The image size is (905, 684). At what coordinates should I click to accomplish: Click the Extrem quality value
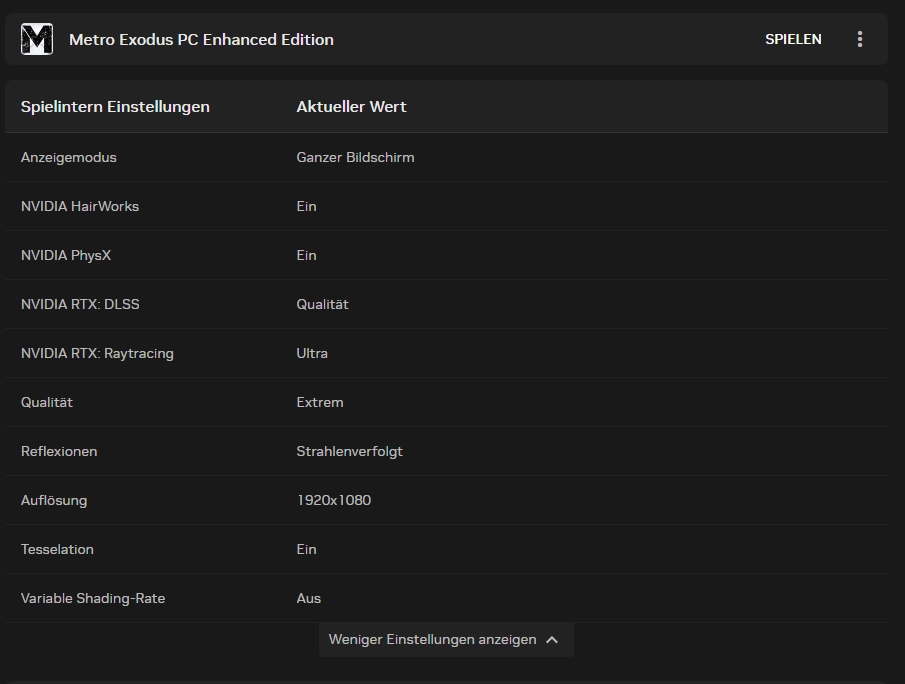(x=320, y=402)
